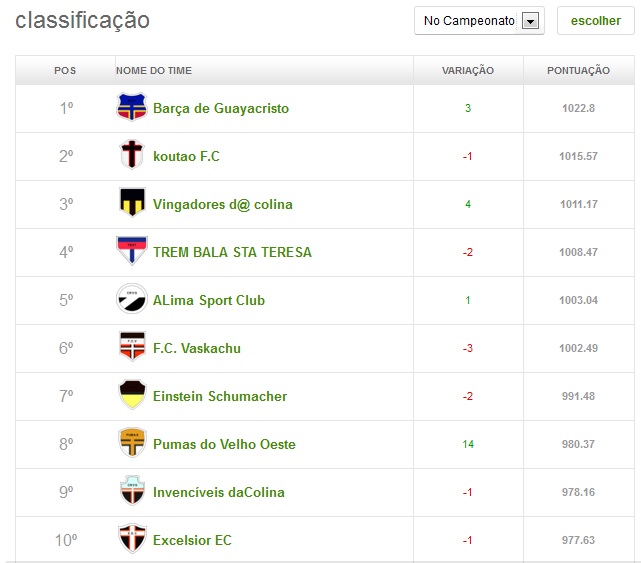Click the Pumas do Velho Oeste crest
Screen dimensions: 641x563
(x=131, y=444)
